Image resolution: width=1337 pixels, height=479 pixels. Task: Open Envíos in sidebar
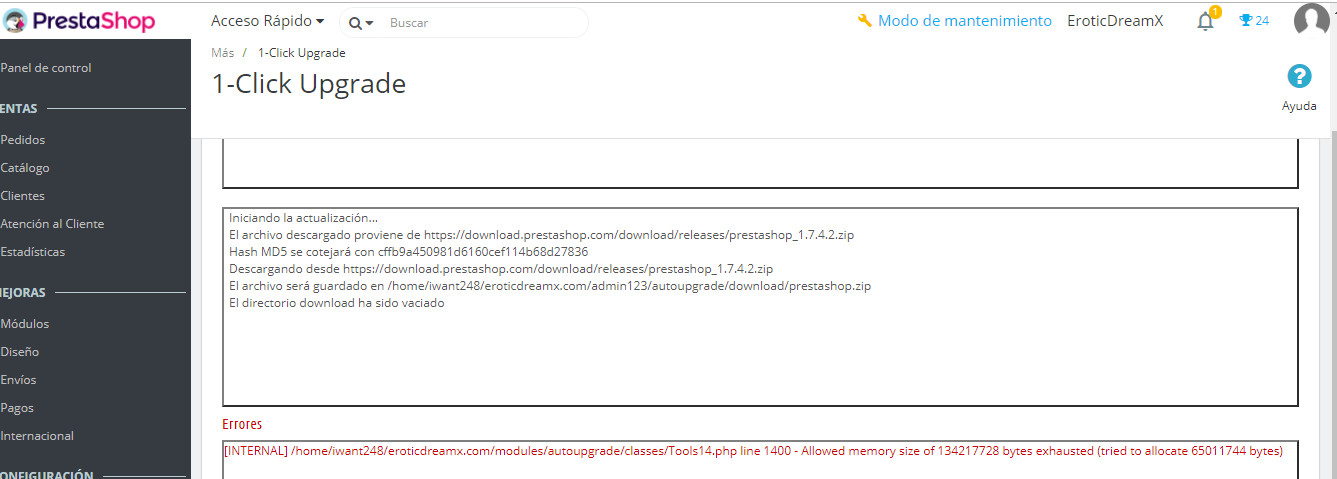coord(19,380)
